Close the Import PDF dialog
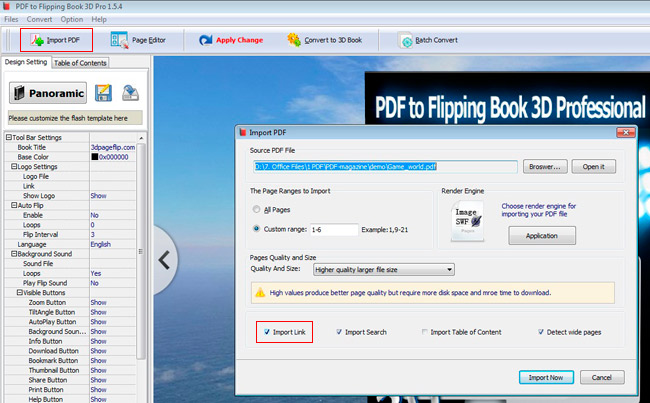650x403 pixels. click(626, 132)
